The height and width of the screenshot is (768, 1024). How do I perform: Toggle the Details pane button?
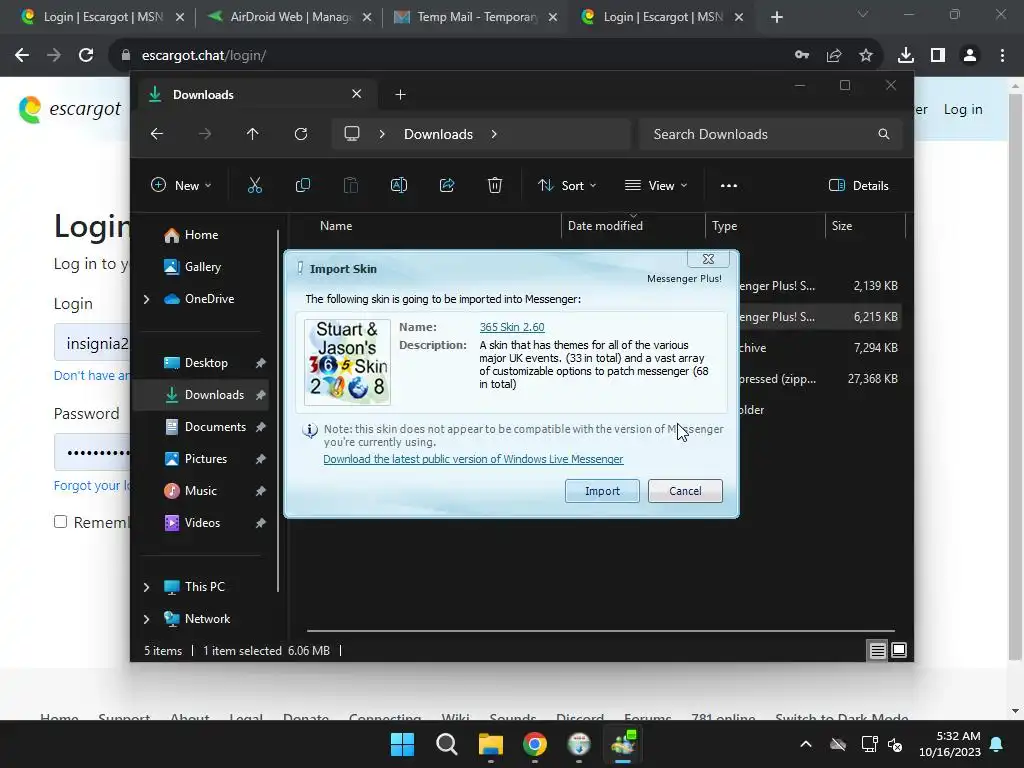click(858, 185)
